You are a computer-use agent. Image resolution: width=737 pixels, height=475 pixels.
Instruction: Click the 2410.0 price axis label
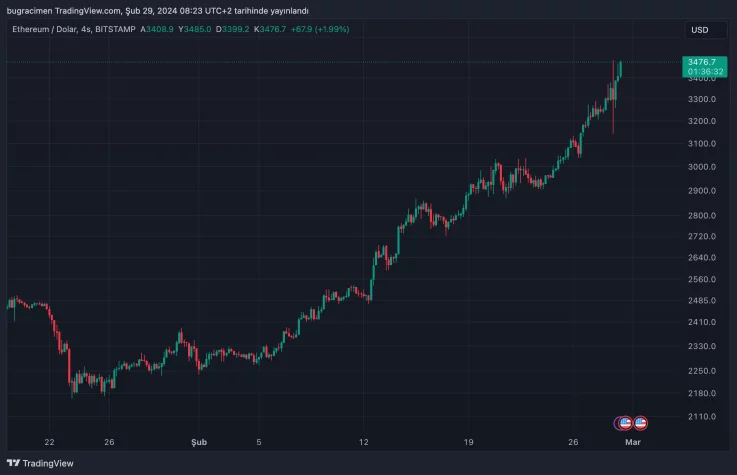tap(702, 322)
